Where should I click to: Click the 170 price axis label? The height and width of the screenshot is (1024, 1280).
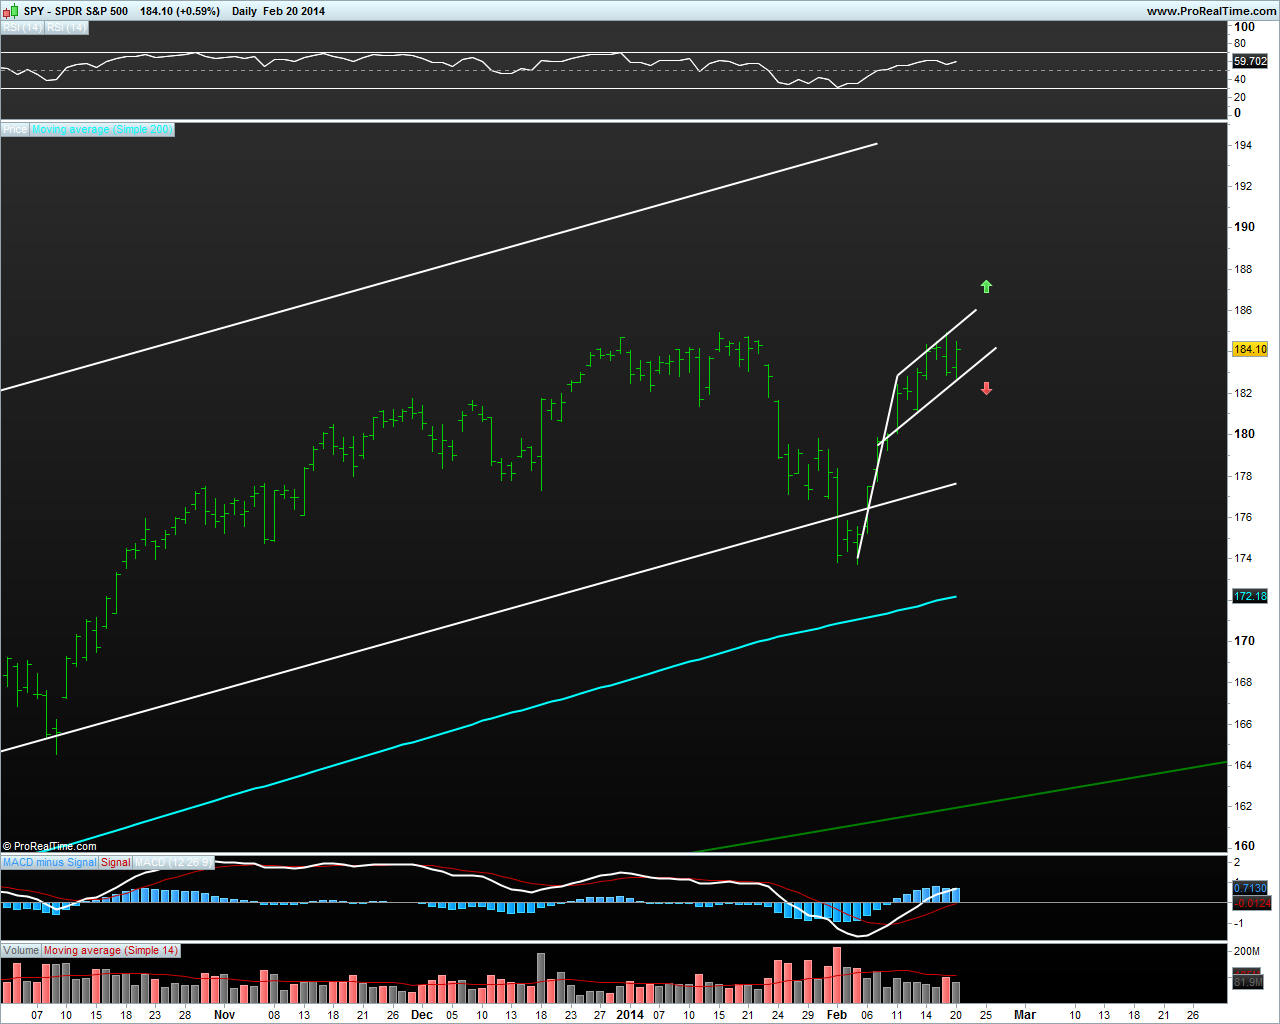coord(1244,641)
